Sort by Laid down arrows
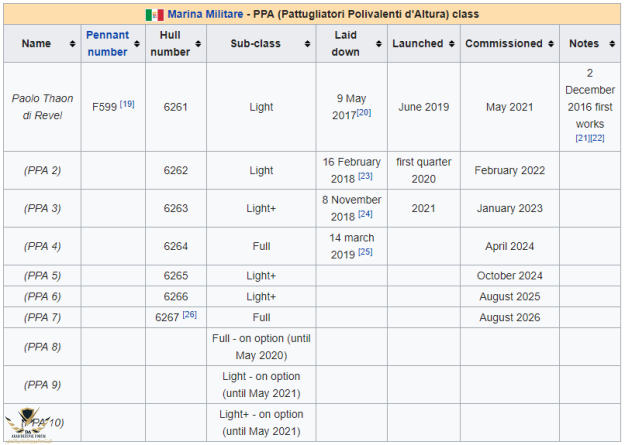 click(x=379, y=43)
